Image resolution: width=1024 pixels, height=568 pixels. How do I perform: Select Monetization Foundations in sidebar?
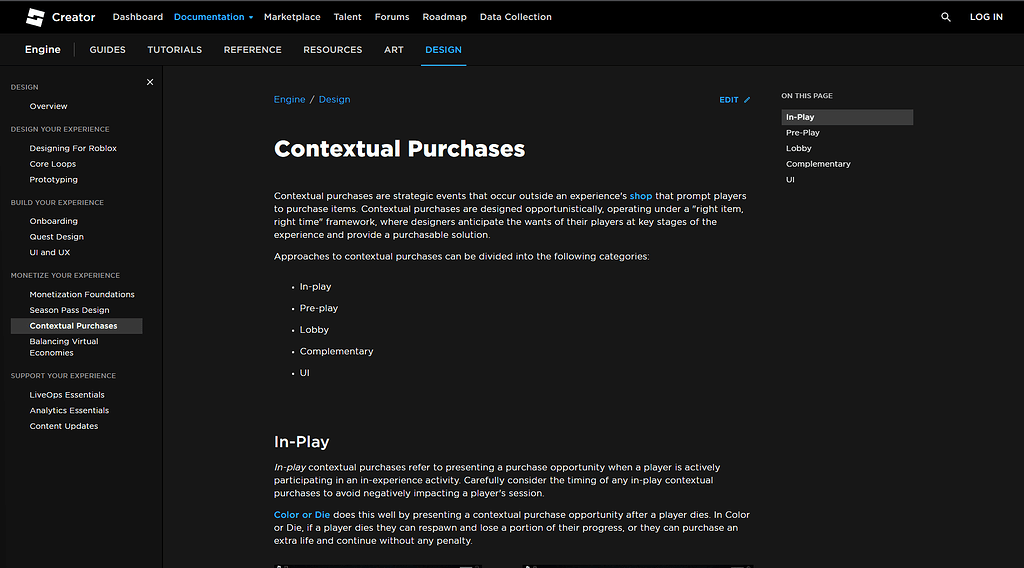(x=82, y=294)
